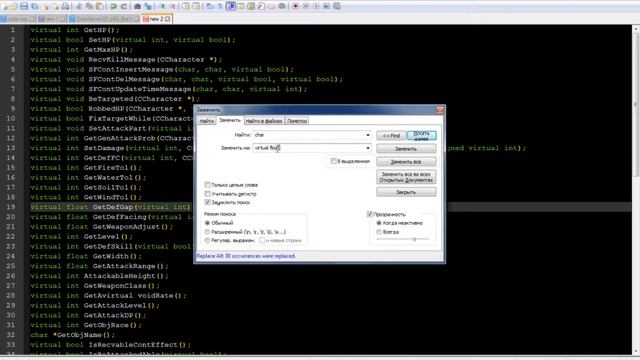Viewport: 640px width, 360px height.
Task: Click code line 'char *GetObjName();'
Action: [73, 335]
